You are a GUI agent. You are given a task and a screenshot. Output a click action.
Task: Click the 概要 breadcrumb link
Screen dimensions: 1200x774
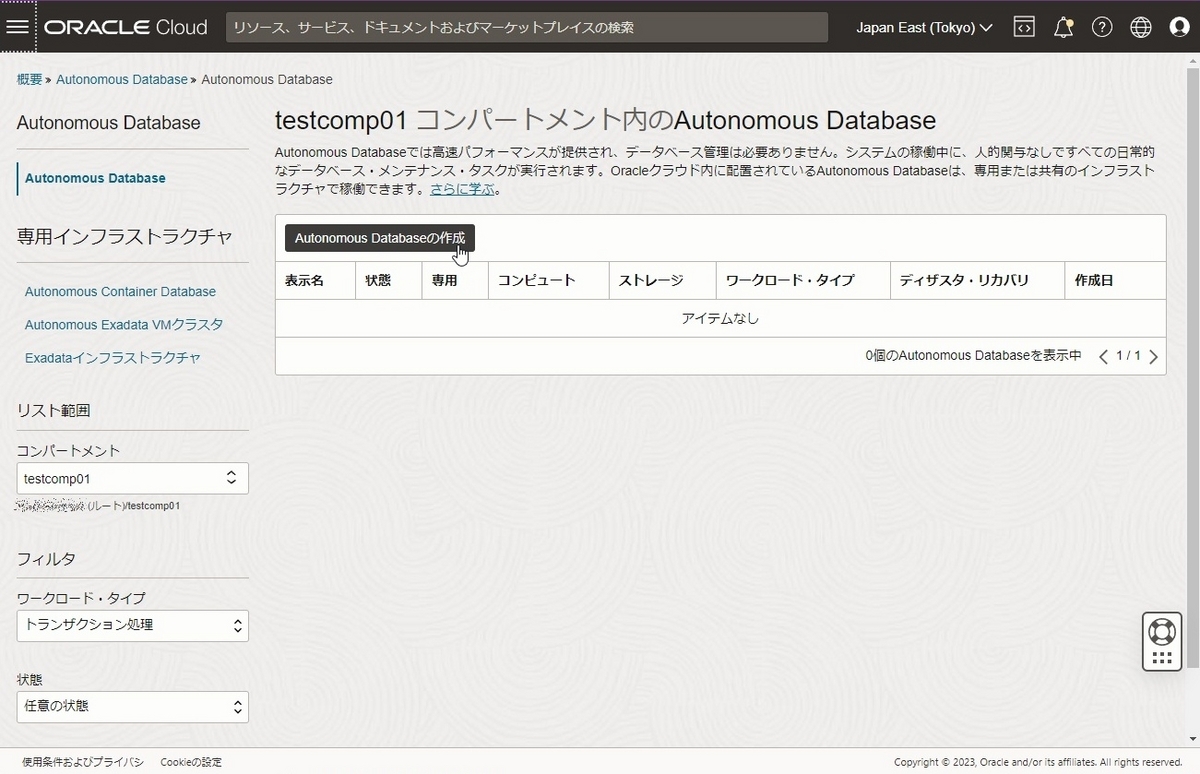(28, 79)
